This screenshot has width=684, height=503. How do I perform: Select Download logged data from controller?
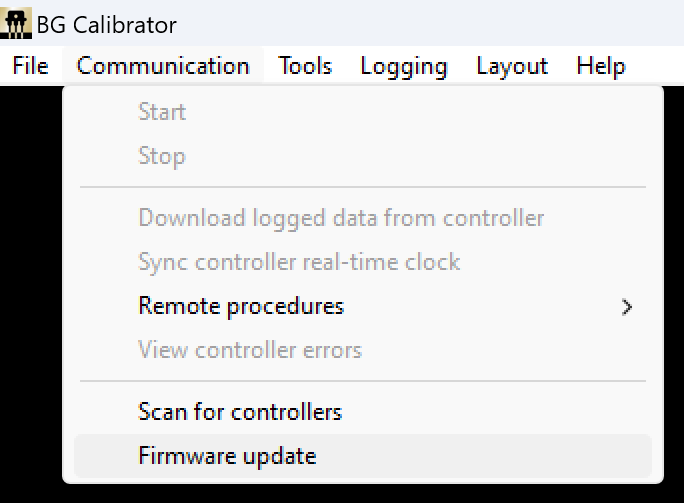click(x=341, y=218)
